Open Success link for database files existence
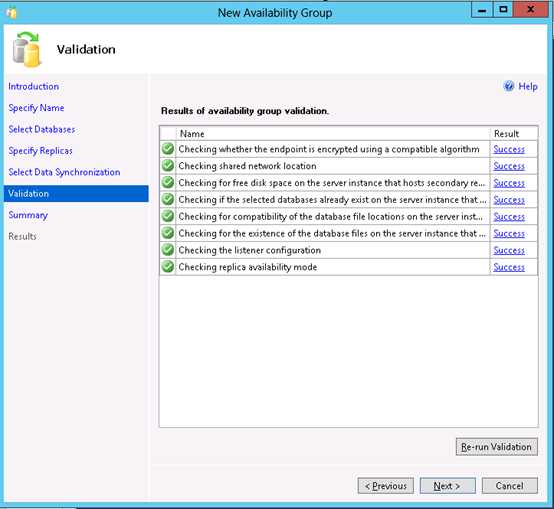Image resolution: width=554 pixels, height=509 pixels. [509, 233]
